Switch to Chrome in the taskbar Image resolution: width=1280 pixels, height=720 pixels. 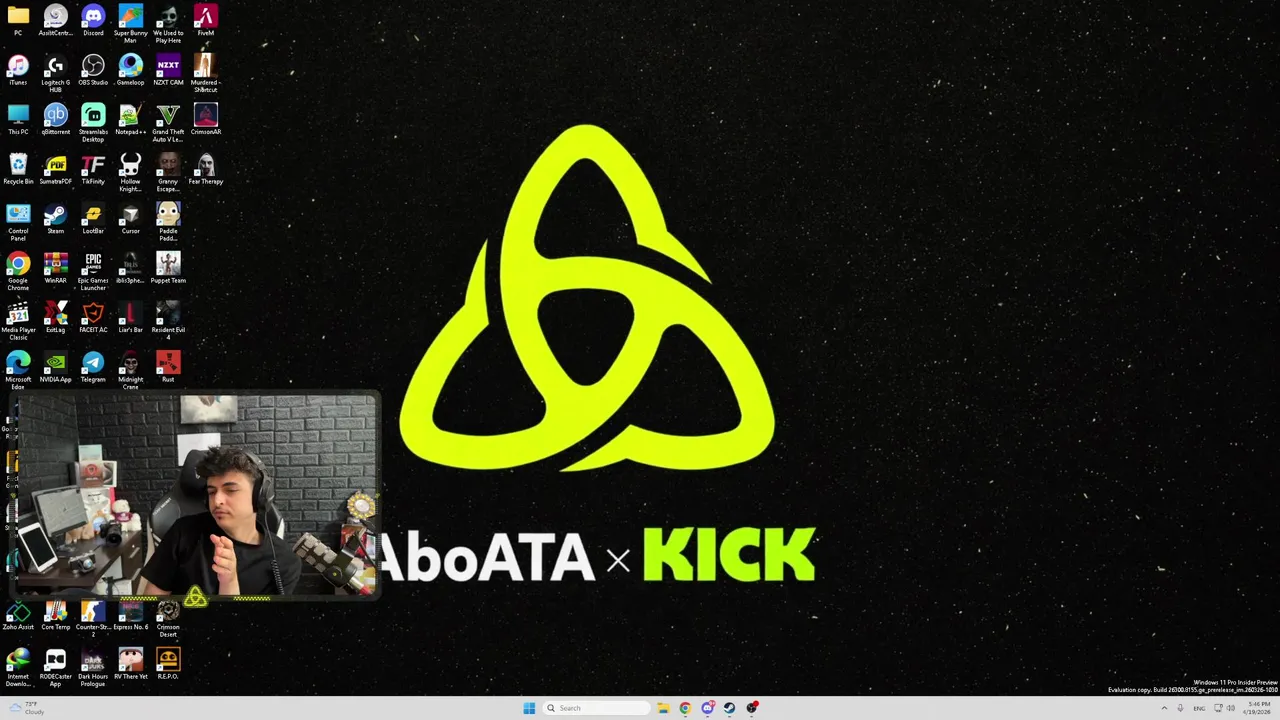[685, 708]
